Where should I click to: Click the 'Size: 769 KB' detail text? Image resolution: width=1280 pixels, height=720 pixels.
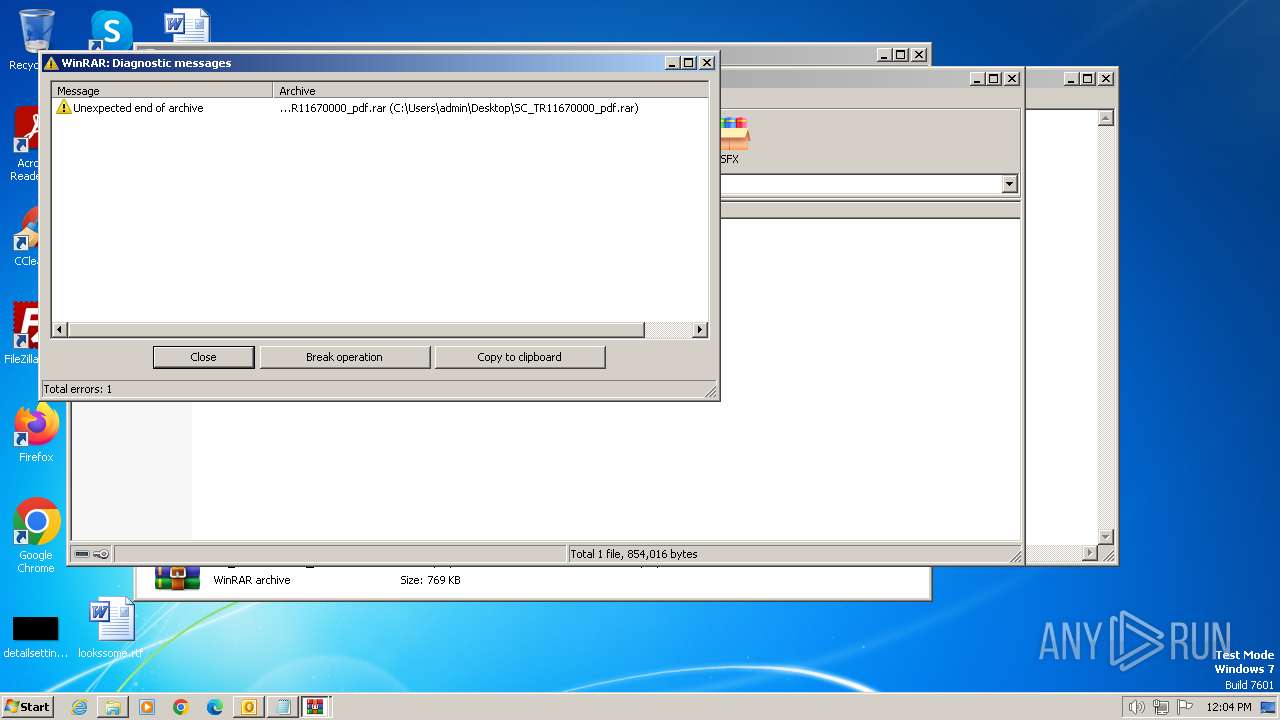[x=430, y=580]
